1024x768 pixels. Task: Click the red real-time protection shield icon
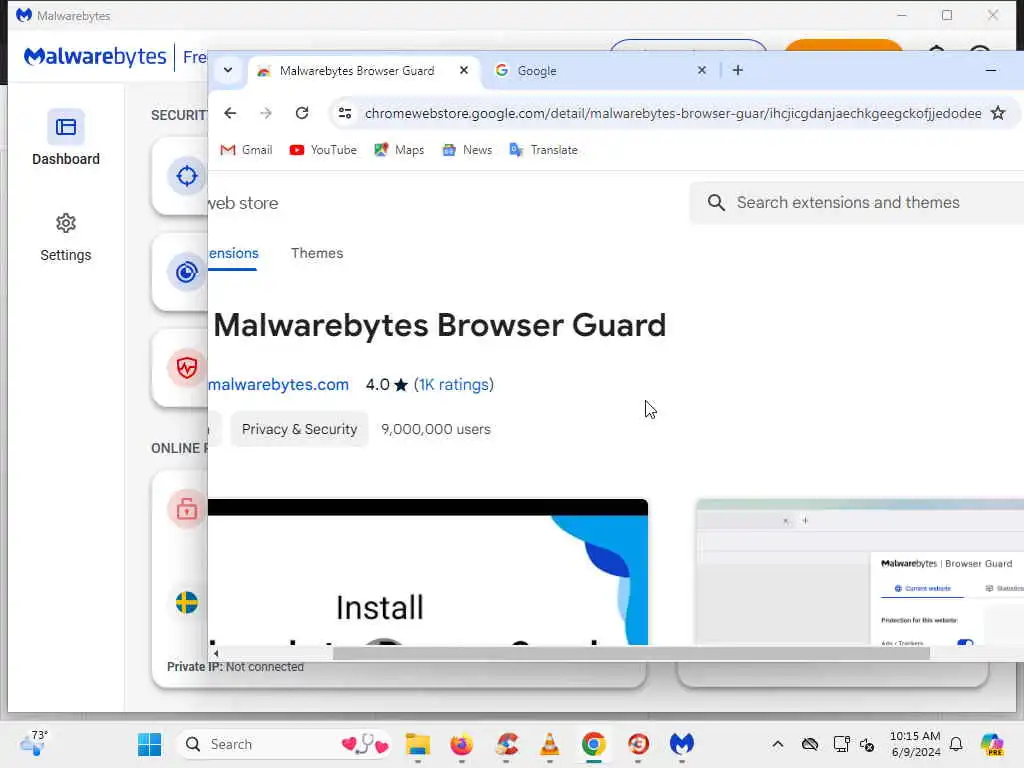point(186,368)
